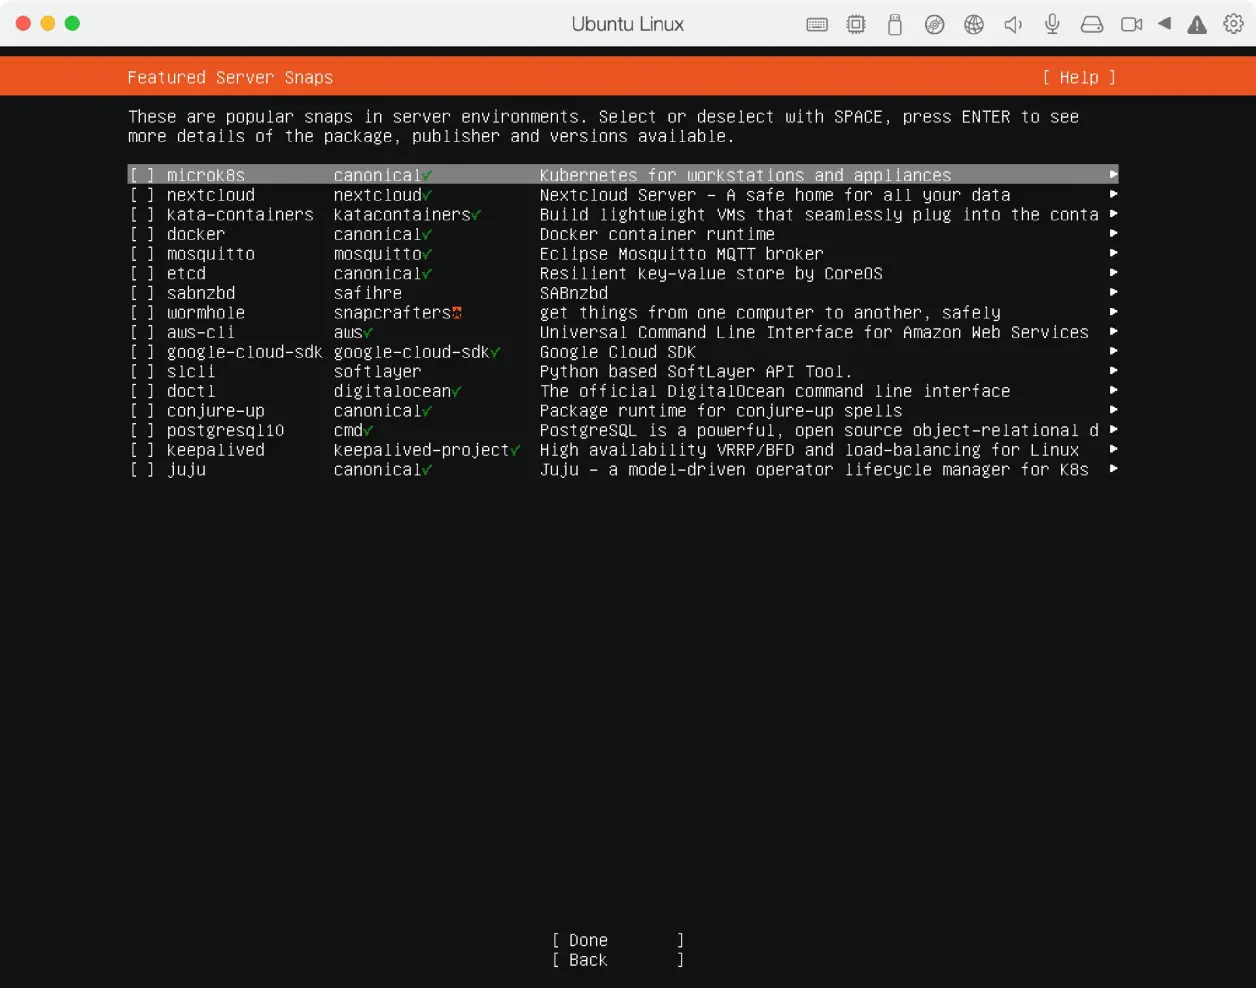Click 'Docker container runtime' description
The width and height of the screenshot is (1256, 988).
click(x=657, y=234)
